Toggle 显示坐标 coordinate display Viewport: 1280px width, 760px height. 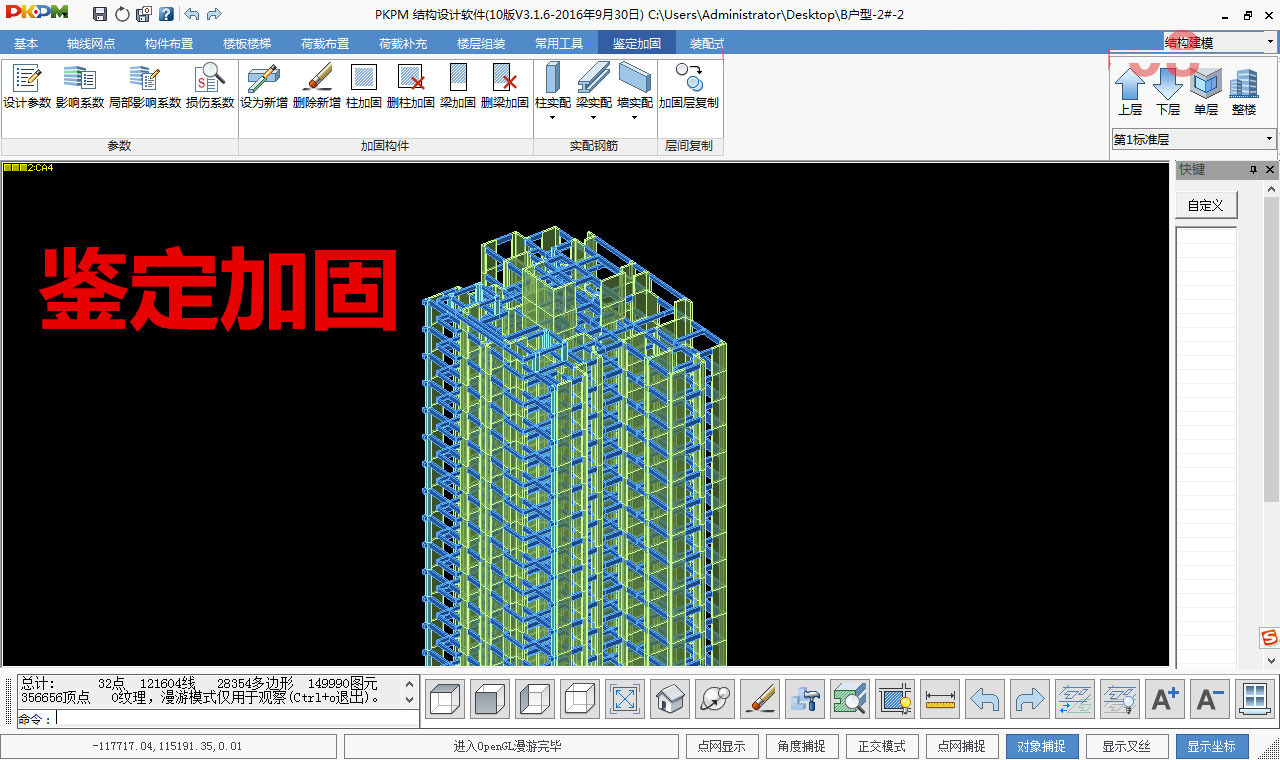coord(1212,746)
